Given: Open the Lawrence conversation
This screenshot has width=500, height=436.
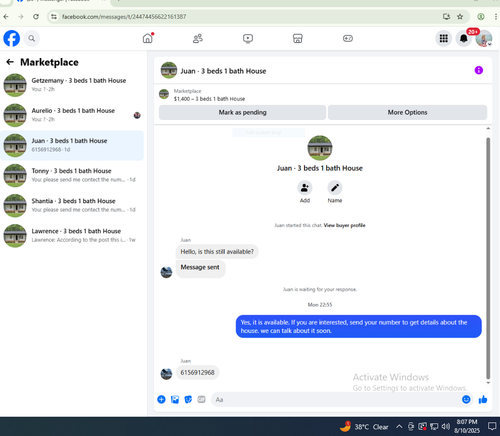Looking at the screenshot, I should click(72, 236).
